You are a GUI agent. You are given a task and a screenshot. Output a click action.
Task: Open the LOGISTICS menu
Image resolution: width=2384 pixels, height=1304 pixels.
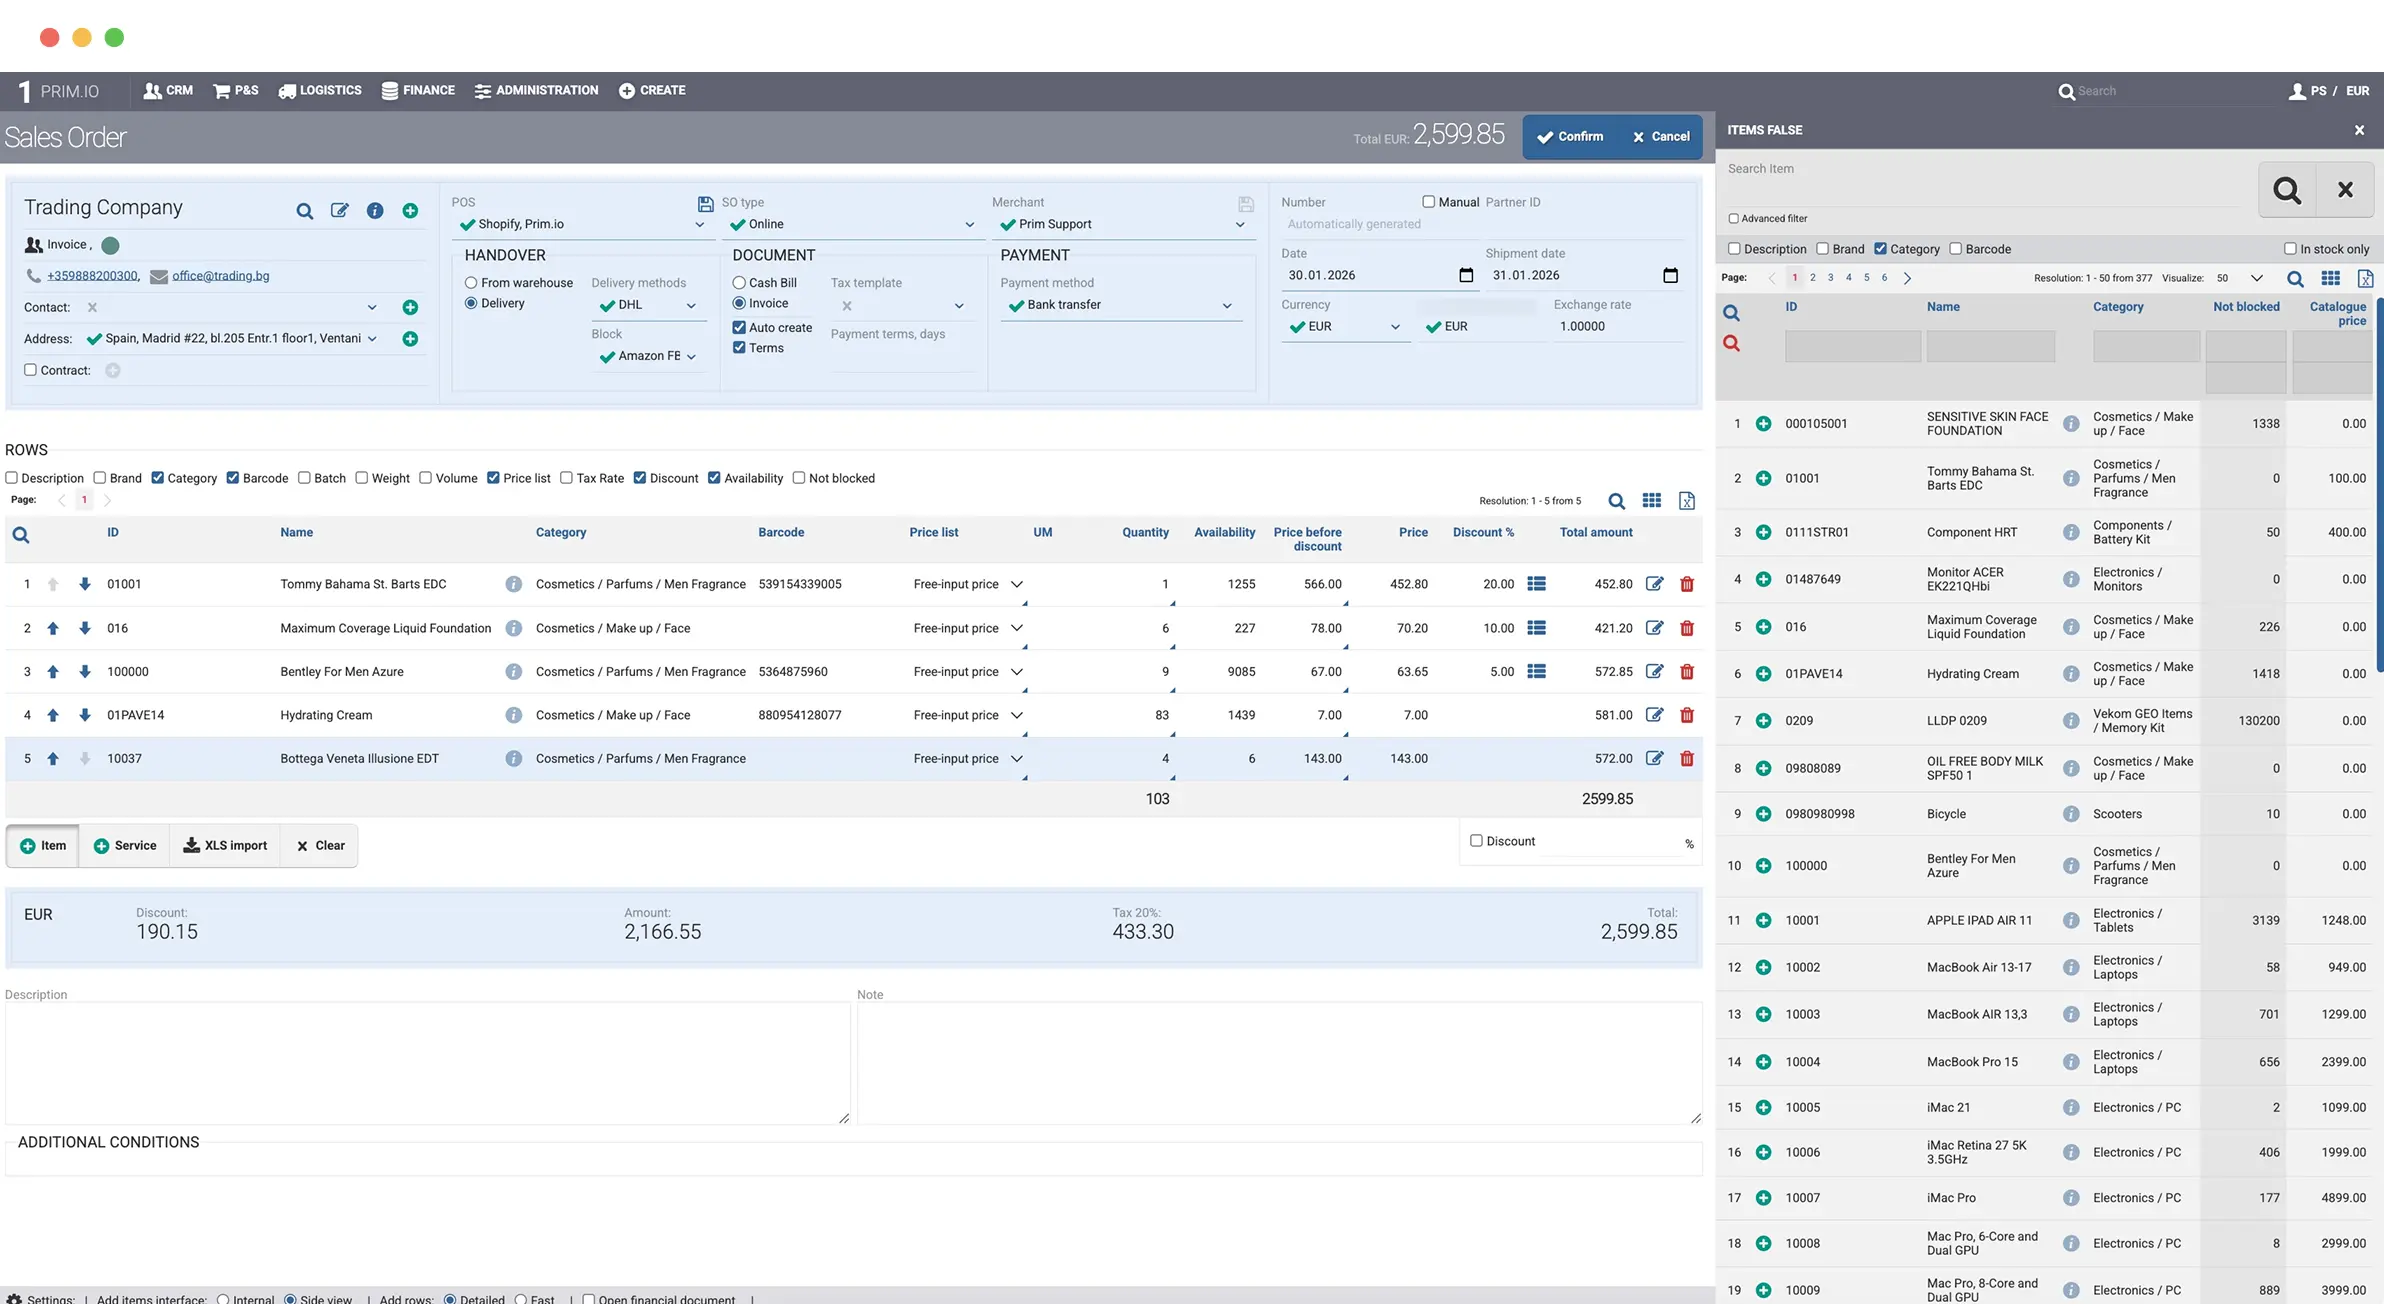(x=320, y=91)
